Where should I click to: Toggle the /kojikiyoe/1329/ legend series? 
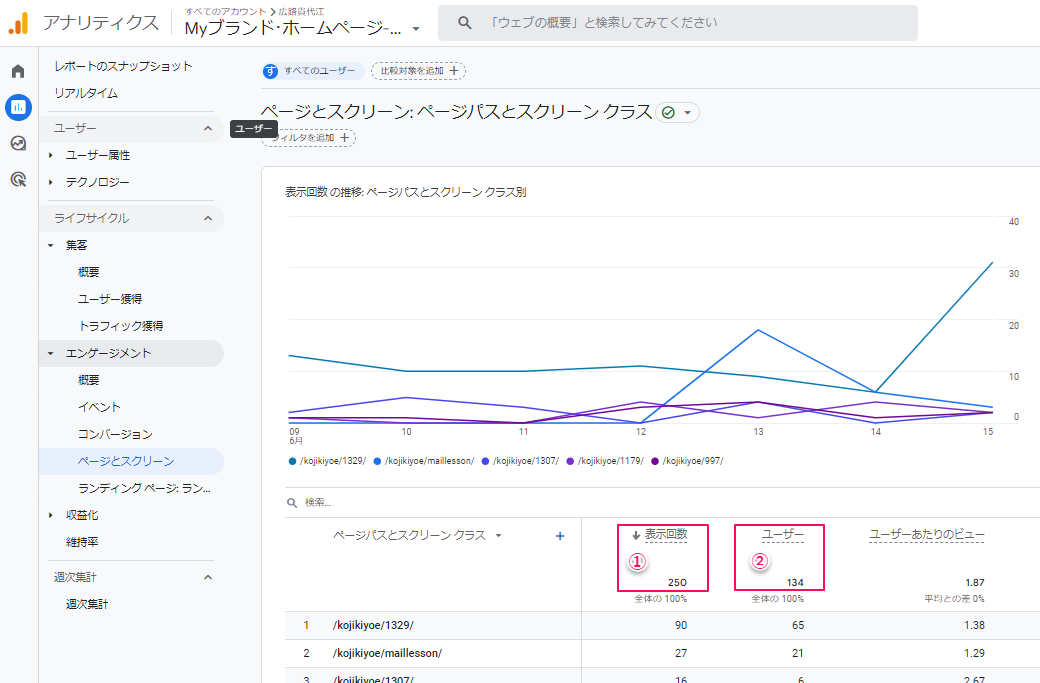pyautogui.click(x=327, y=461)
